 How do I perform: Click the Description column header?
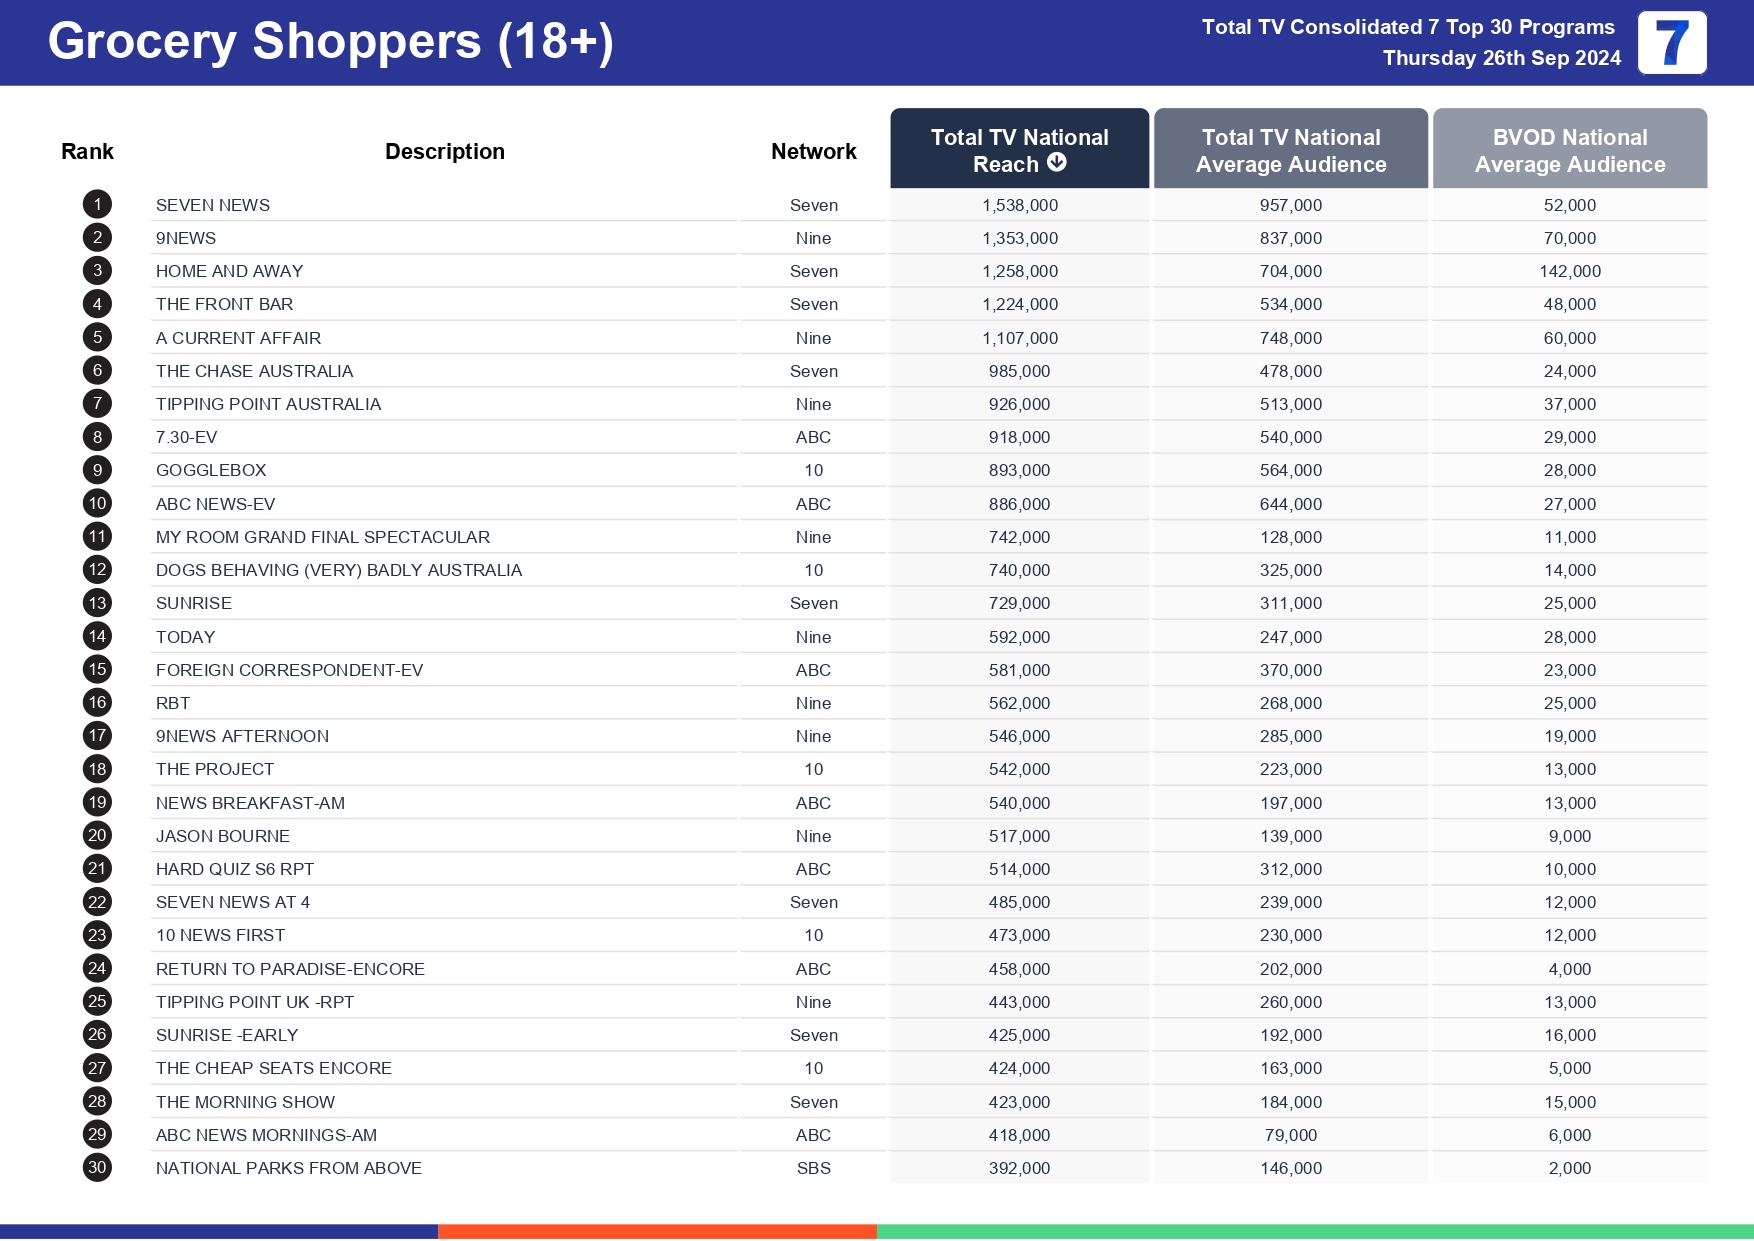pos(445,152)
